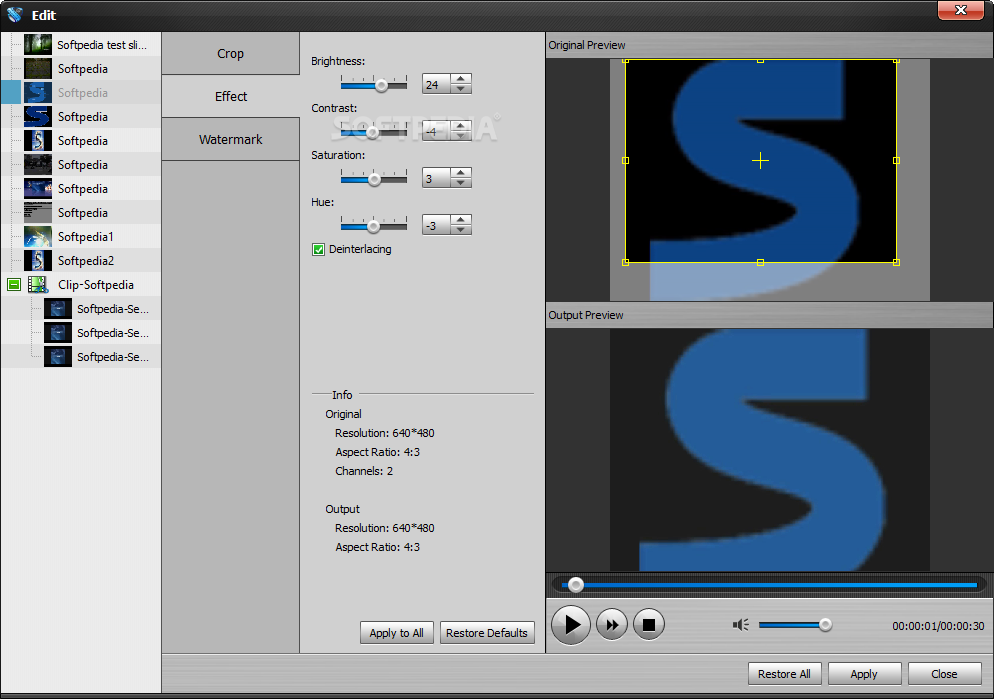Toggle the Deinterlacing checkbox
The image size is (994, 699).
pyautogui.click(x=318, y=250)
